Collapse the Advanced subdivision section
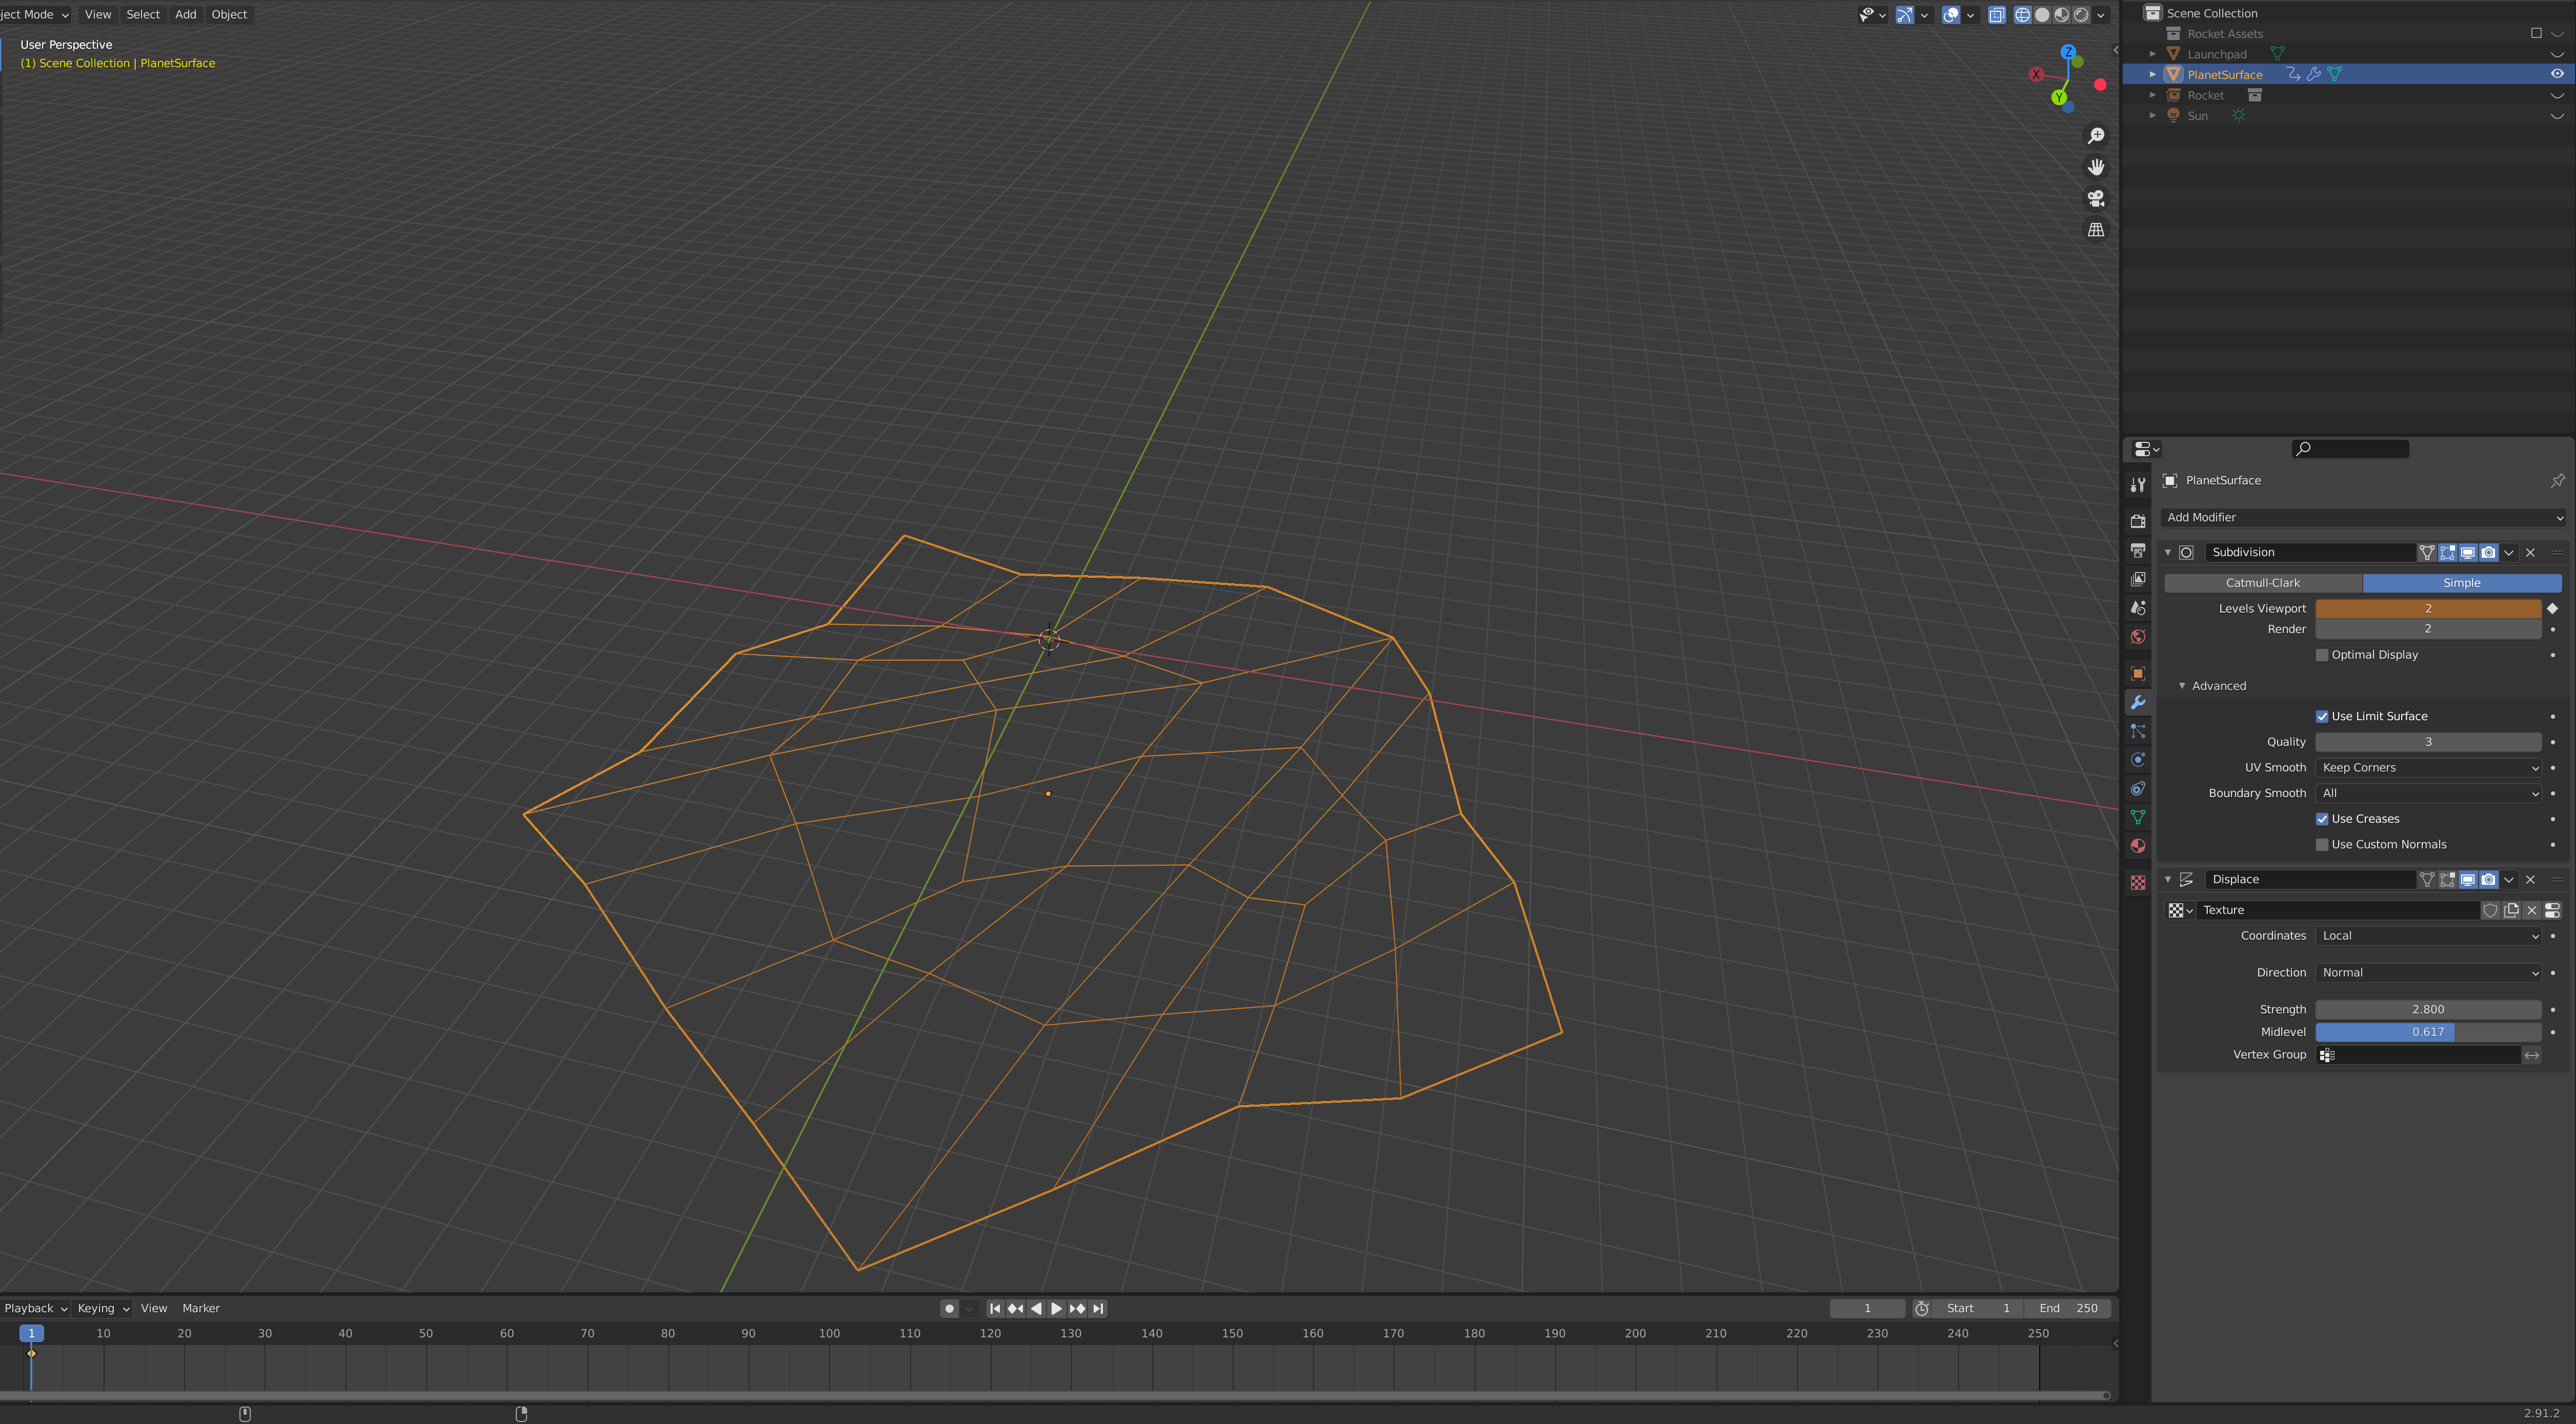 [2183, 686]
